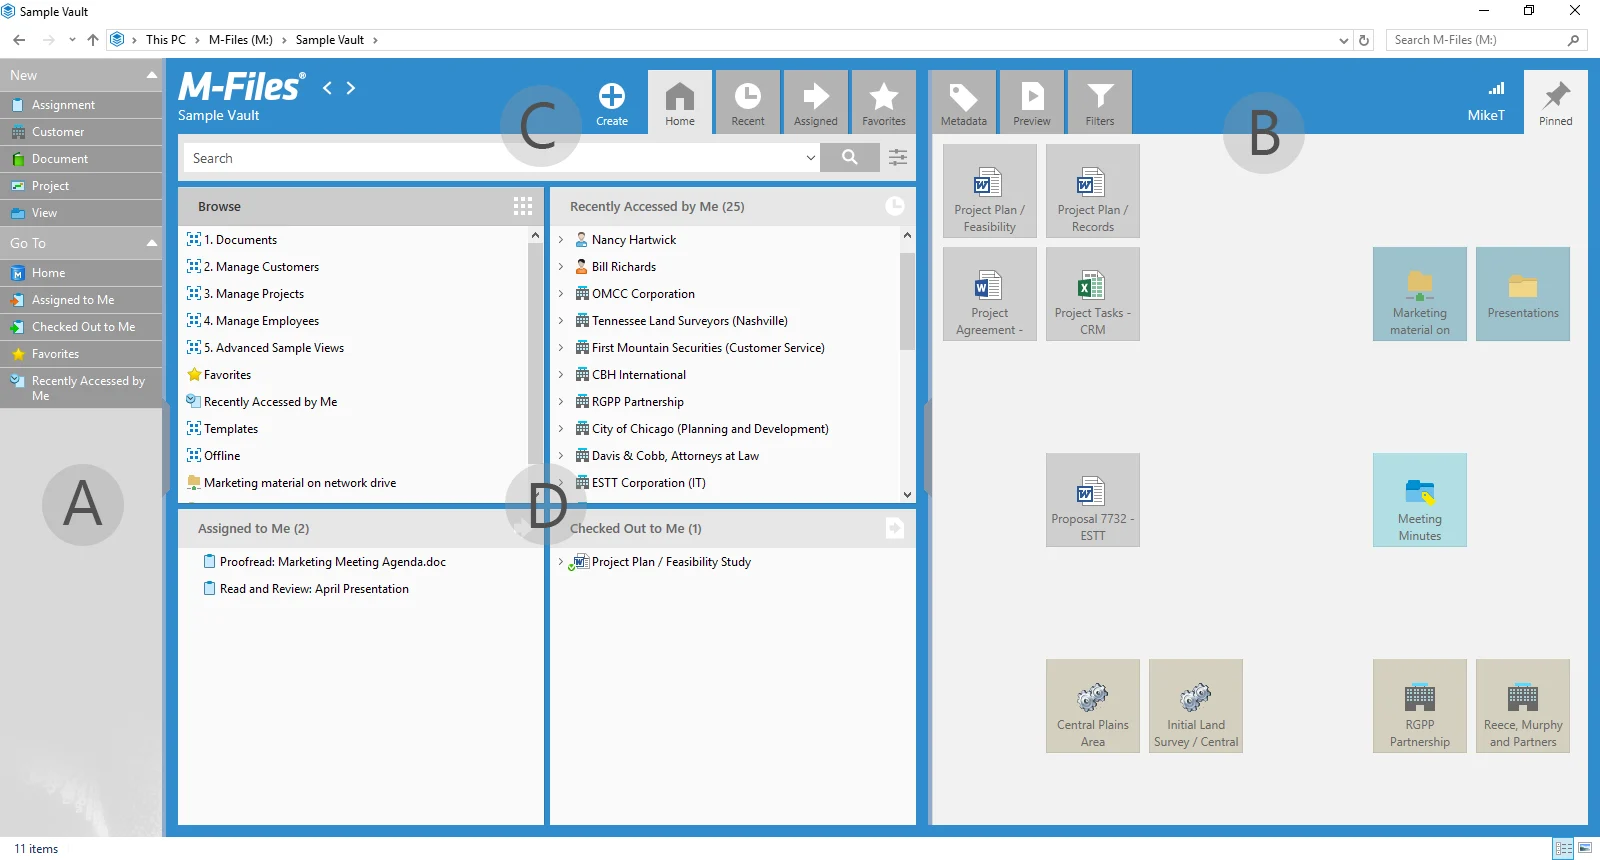Expand Bill Richards entry

tap(561, 267)
